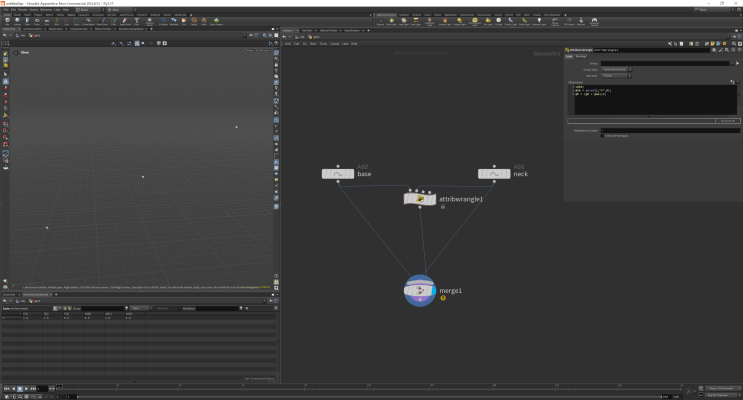Create a Tube from the shelf
The height and width of the screenshot is (400, 743).
[x=27, y=20]
